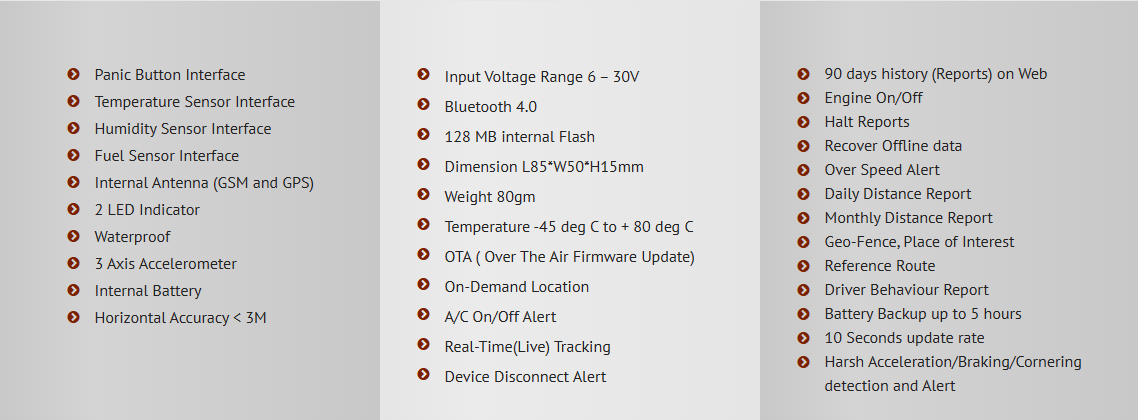Image resolution: width=1138 pixels, height=420 pixels.
Task: Click Input Voltage Range 6 – 30V text
Action: [x=541, y=77]
